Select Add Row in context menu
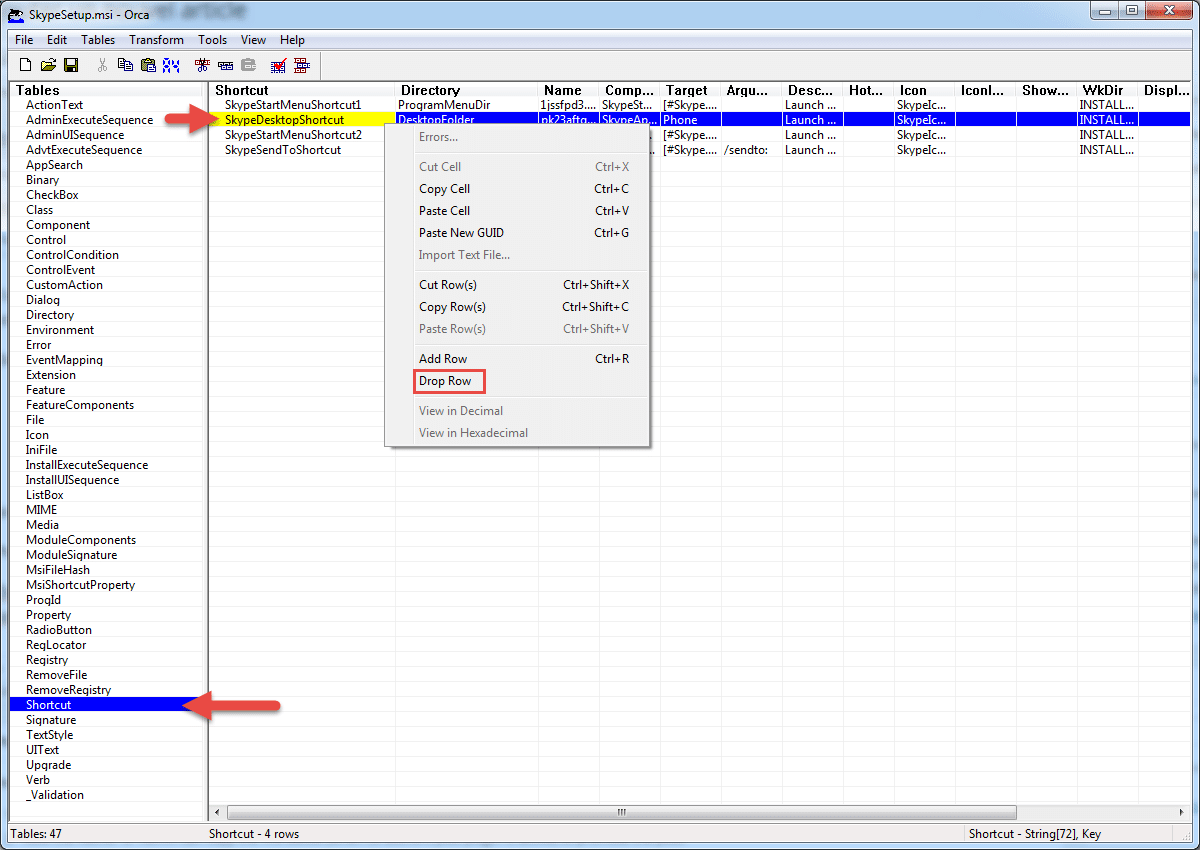Screen dimensions: 1200x850 [443, 359]
